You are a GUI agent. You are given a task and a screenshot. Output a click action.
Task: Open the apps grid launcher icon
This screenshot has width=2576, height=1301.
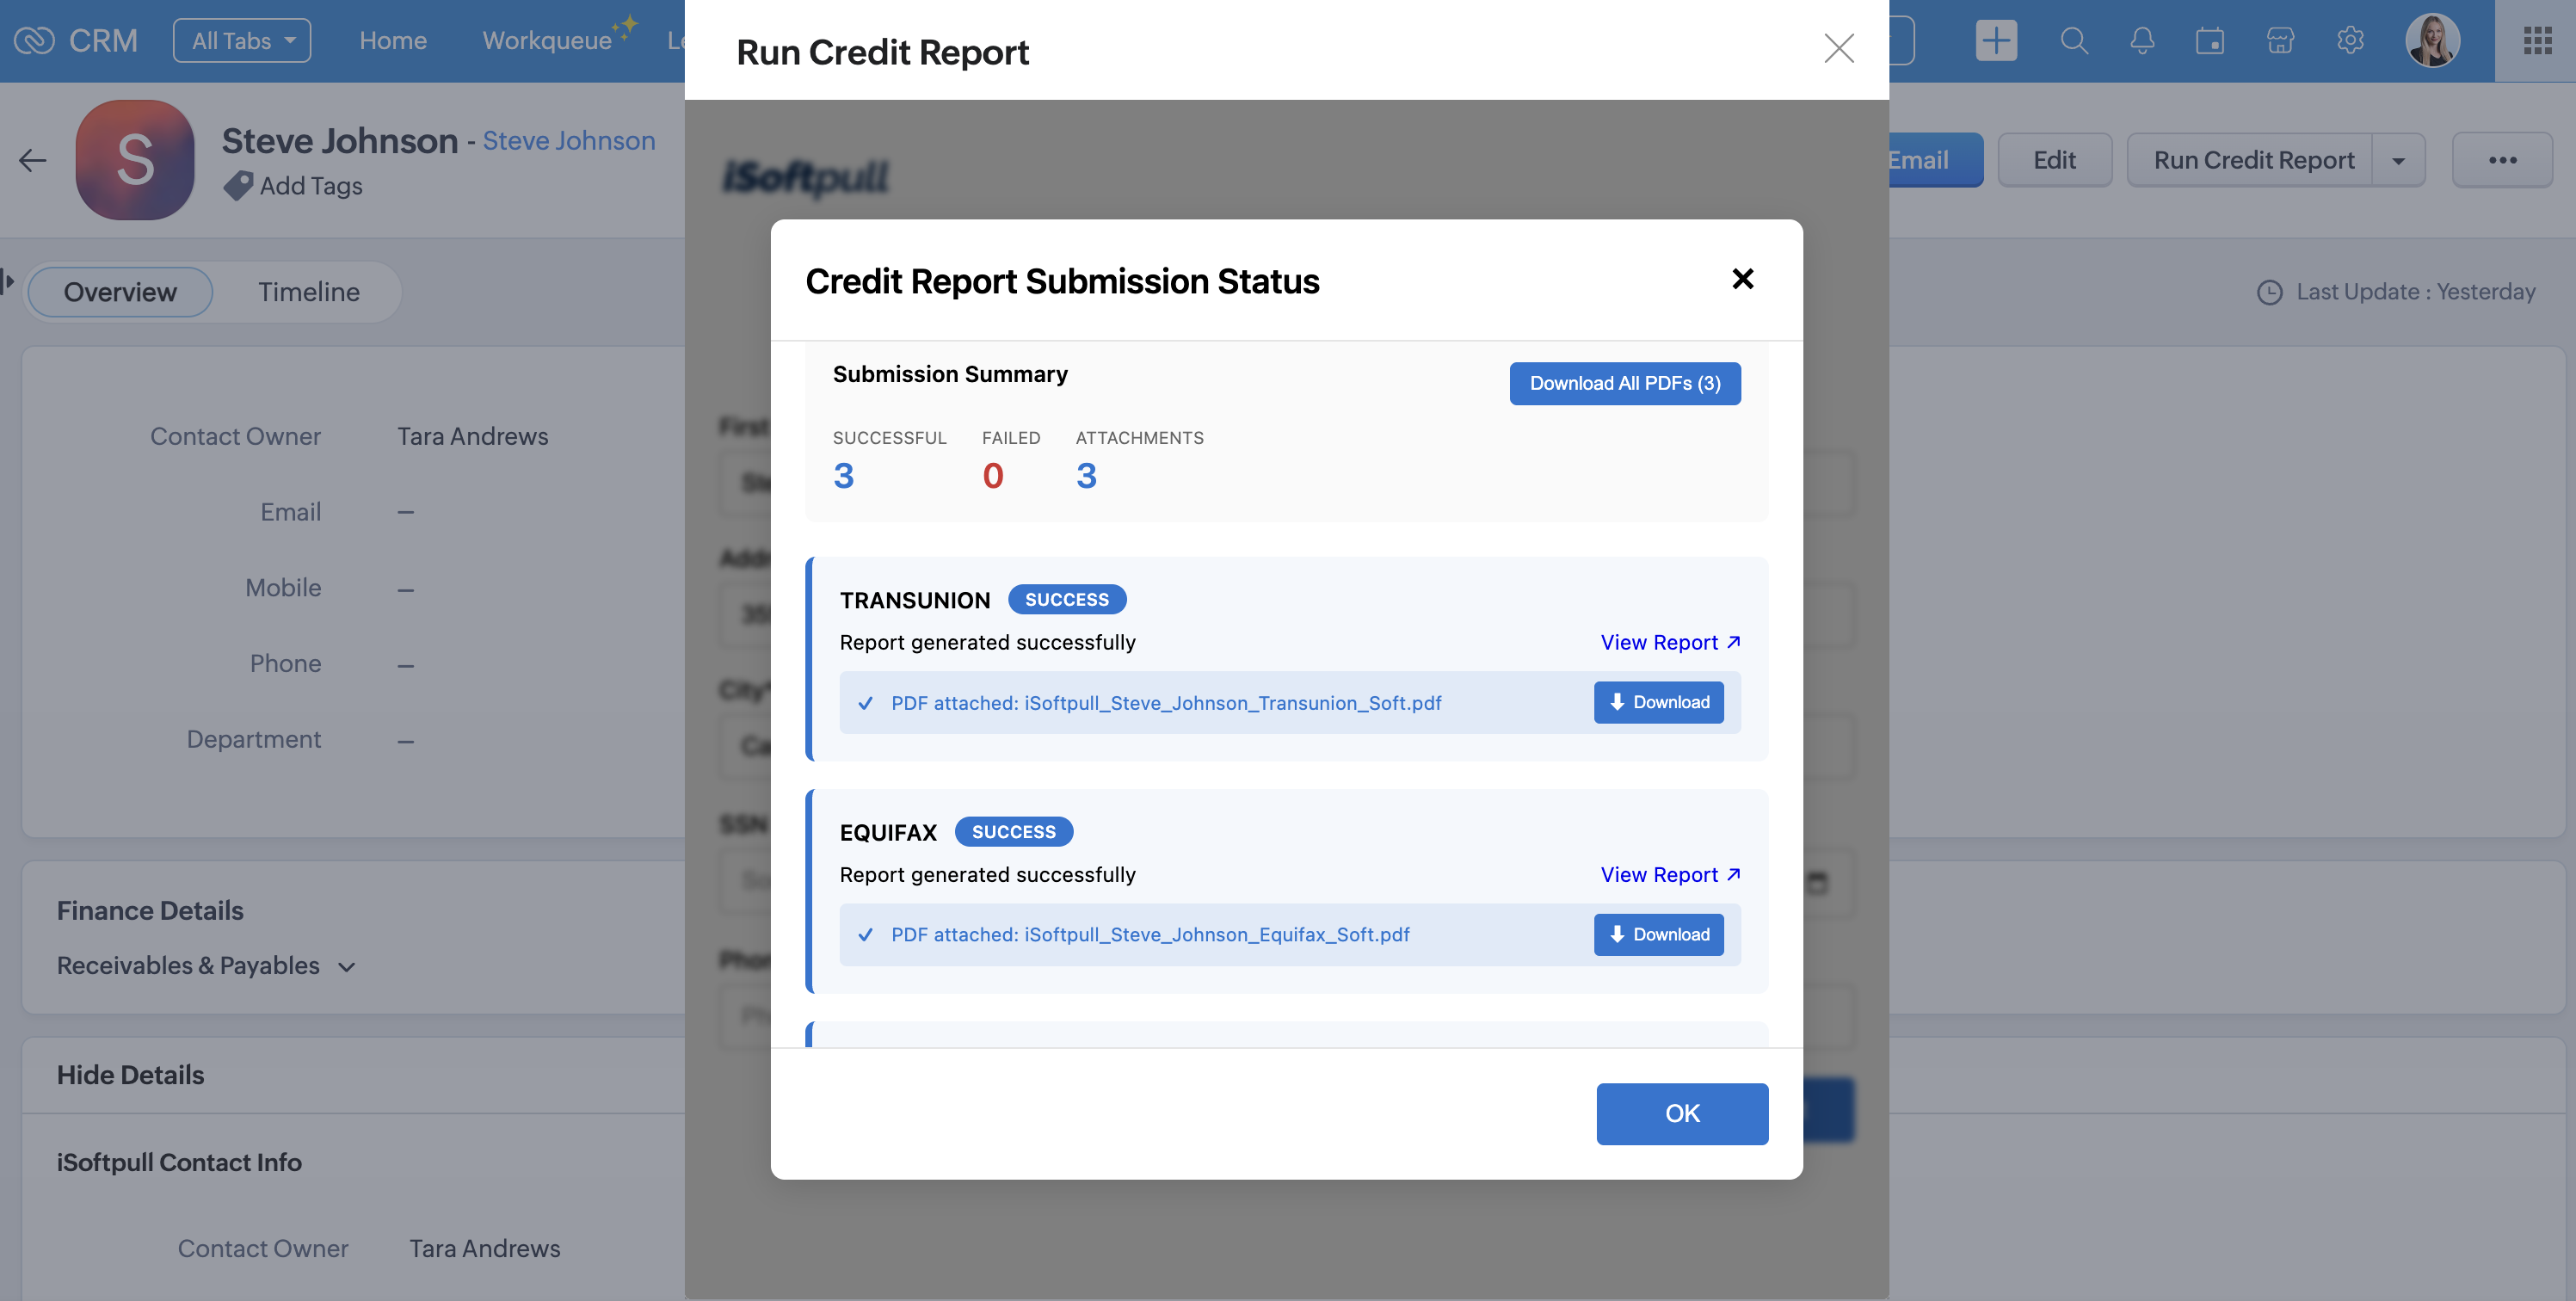tap(2537, 41)
